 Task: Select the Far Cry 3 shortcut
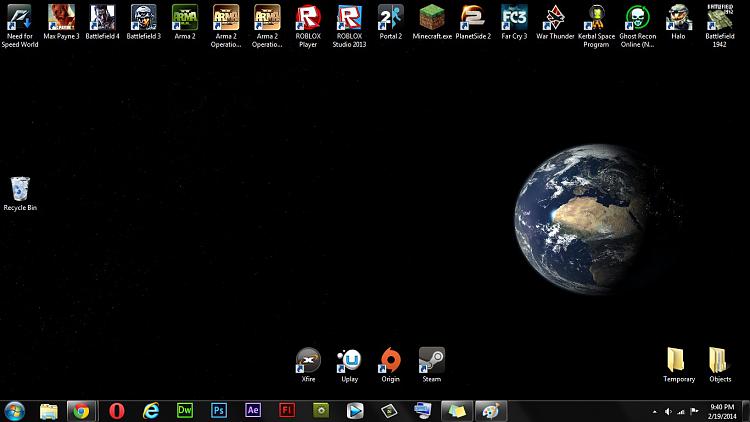pyautogui.click(x=514, y=18)
